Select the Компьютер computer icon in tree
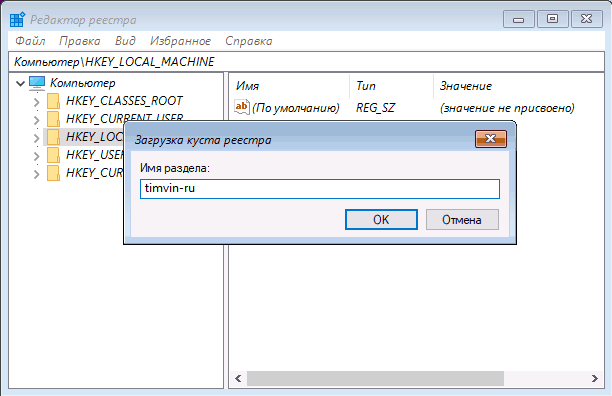Screen dimensions: 612x396 pyautogui.click(x=37, y=83)
